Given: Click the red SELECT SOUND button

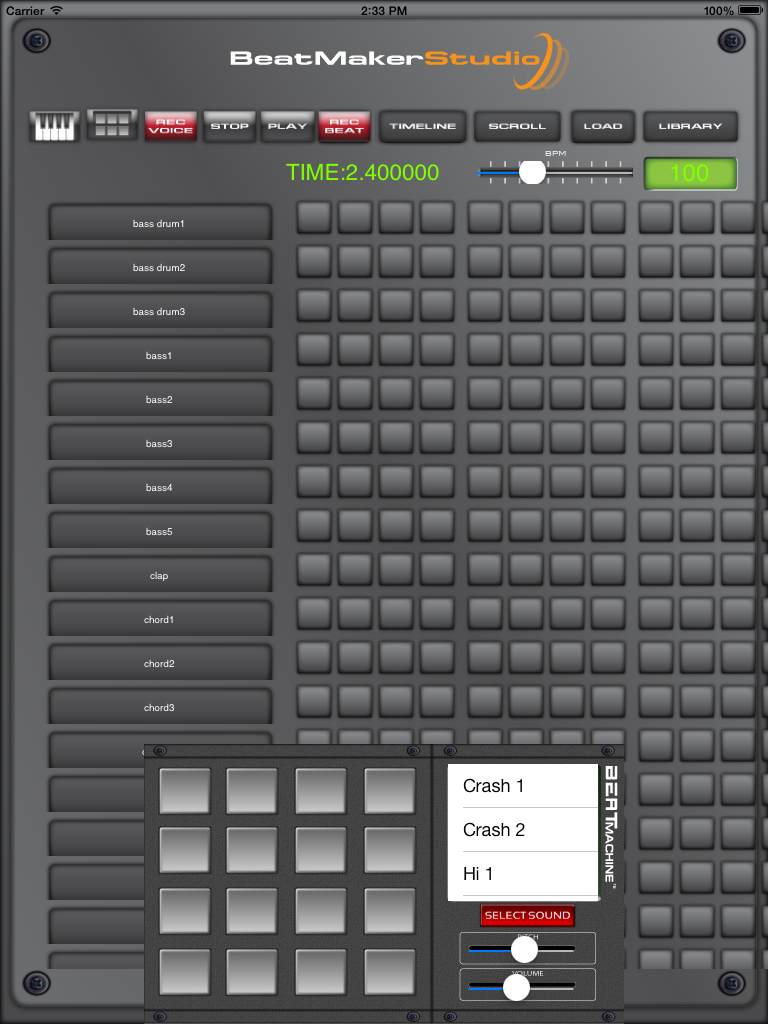Looking at the screenshot, I should [528, 916].
